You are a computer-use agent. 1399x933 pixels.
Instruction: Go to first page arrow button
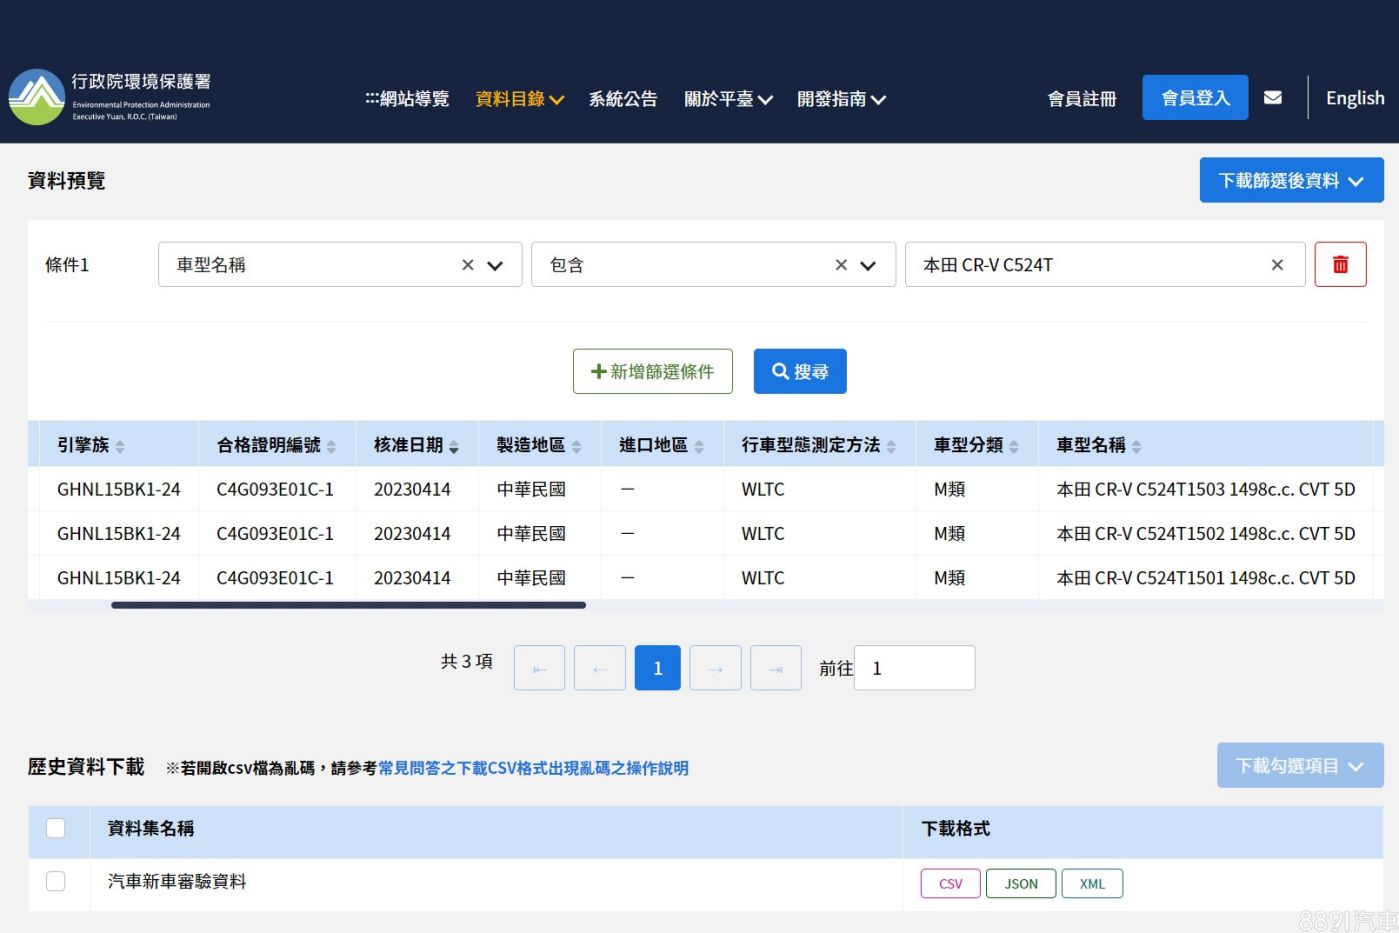539,668
